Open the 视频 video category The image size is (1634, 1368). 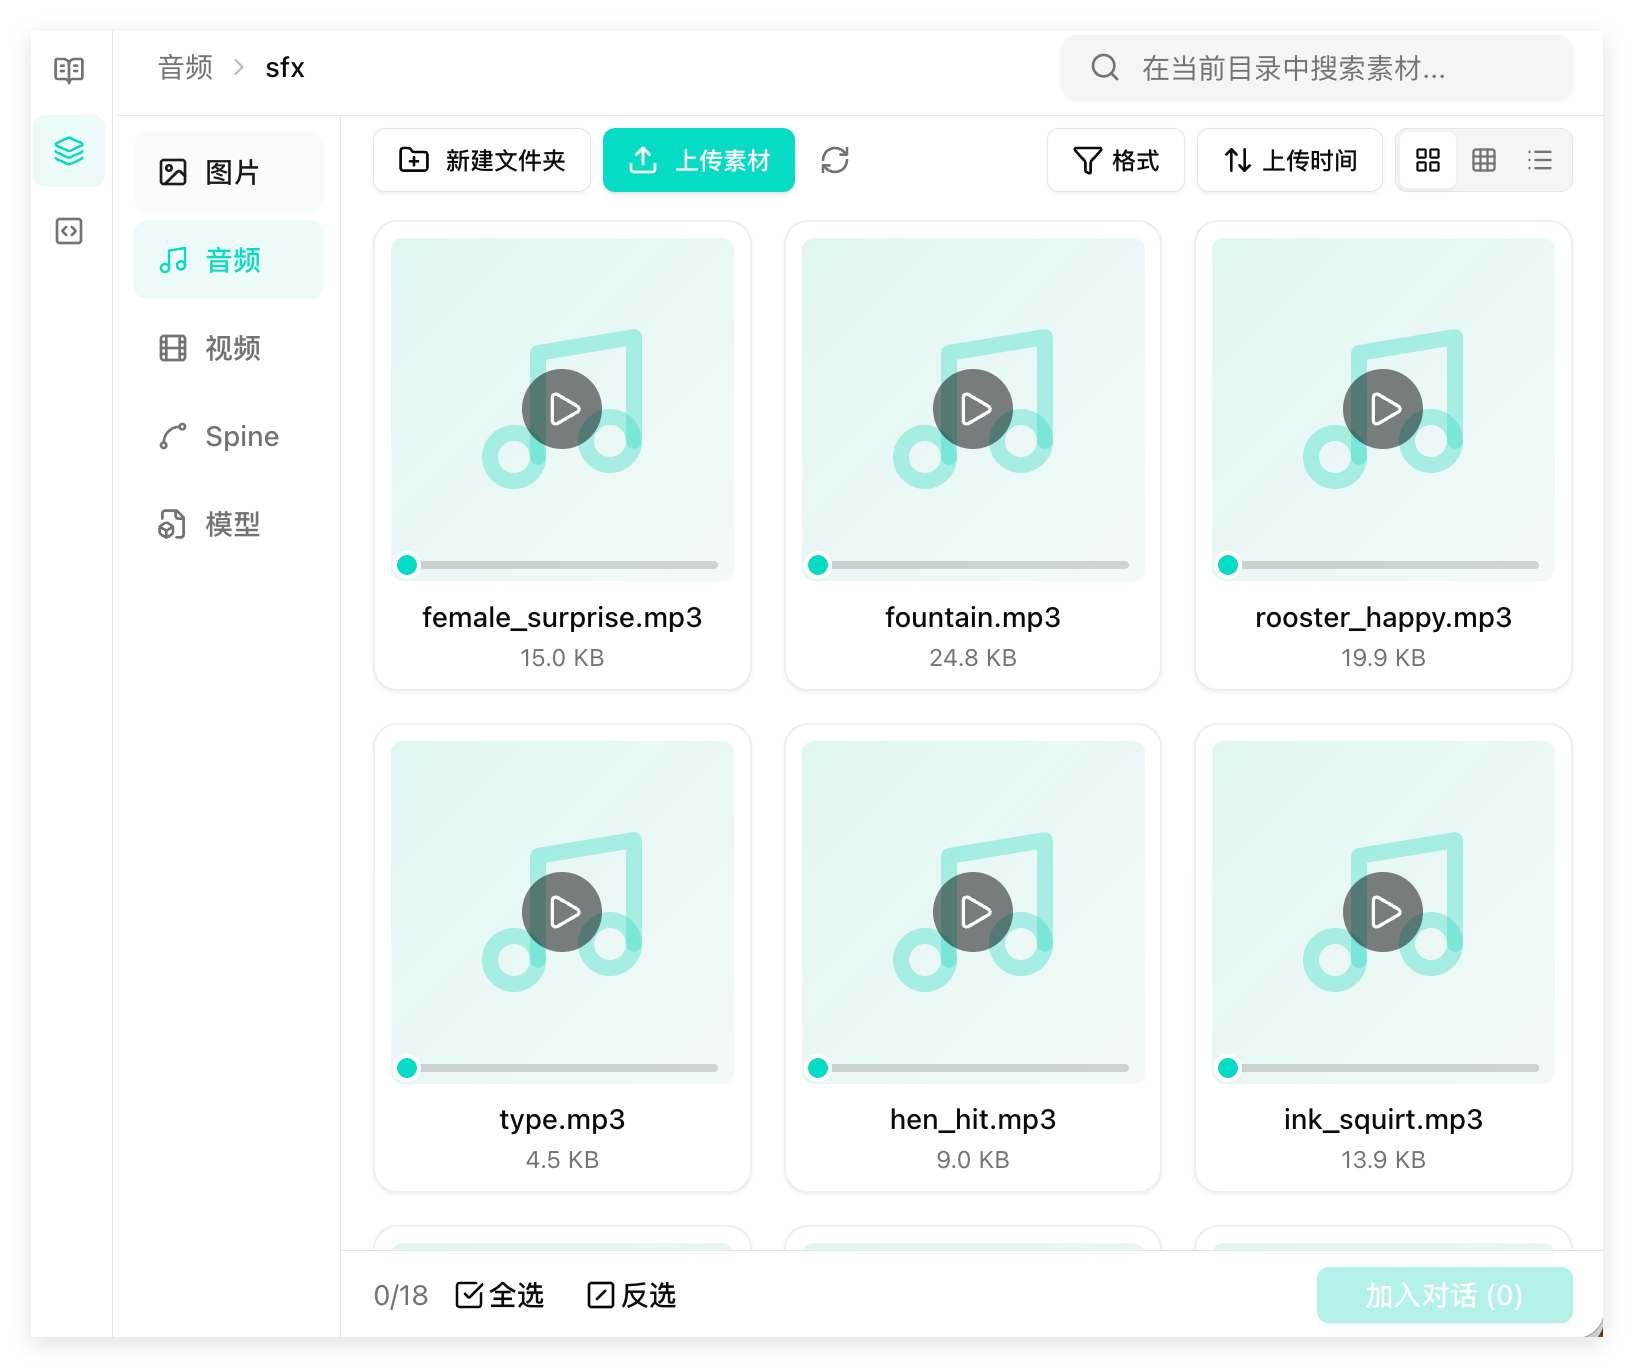pyautogui.click(x=228, y=348)
